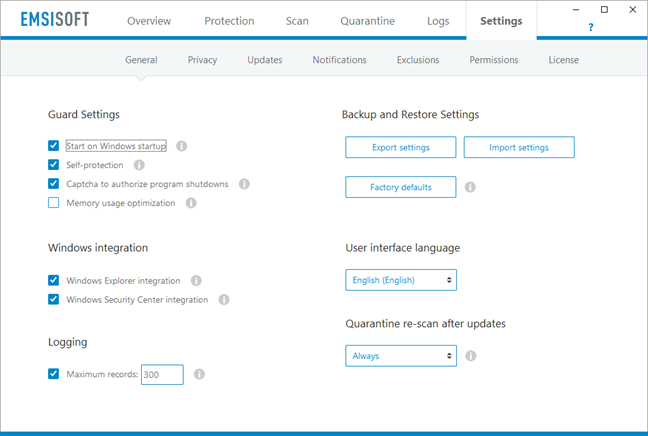This screenshot has height=436, width=648.
Task: Open the Quarantine tab
Action: 367,21
